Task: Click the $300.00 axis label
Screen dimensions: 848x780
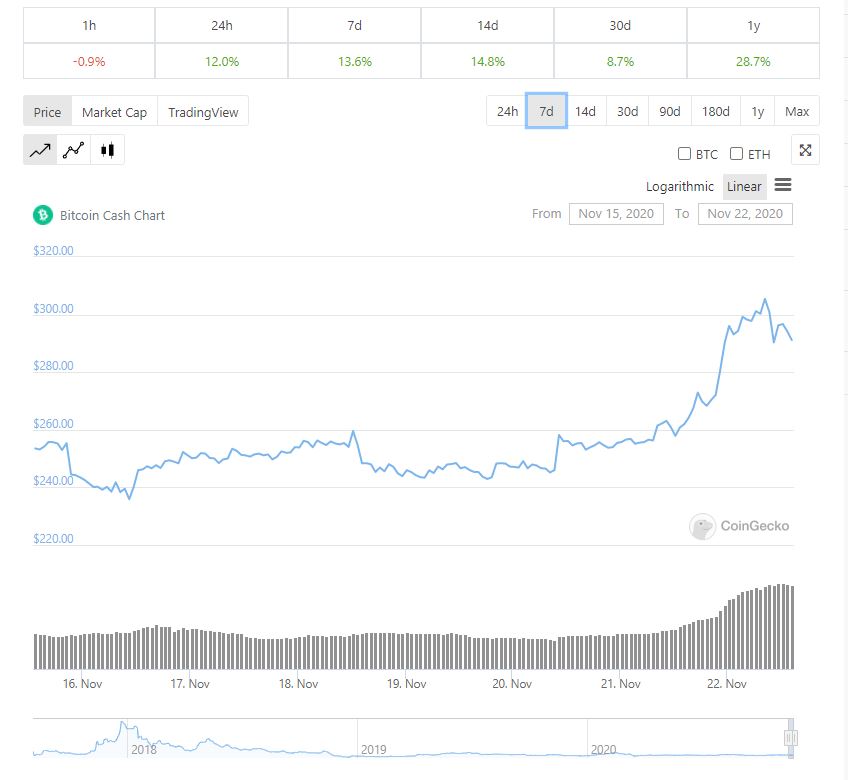Action: [x=53, y=308]
